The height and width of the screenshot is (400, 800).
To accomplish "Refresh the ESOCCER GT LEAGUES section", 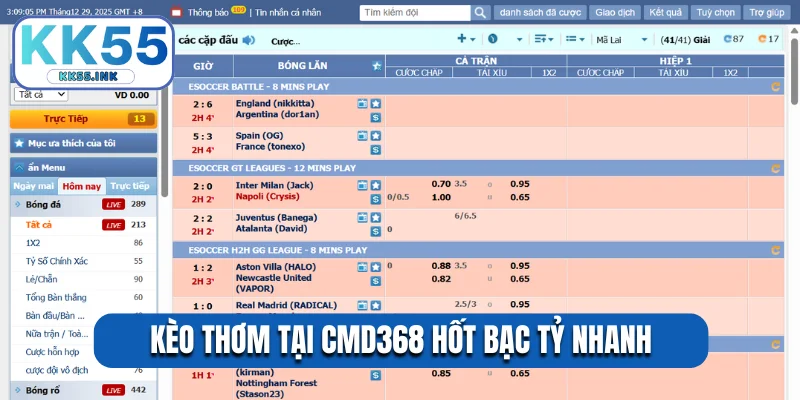I will click(x=776, y=168).
